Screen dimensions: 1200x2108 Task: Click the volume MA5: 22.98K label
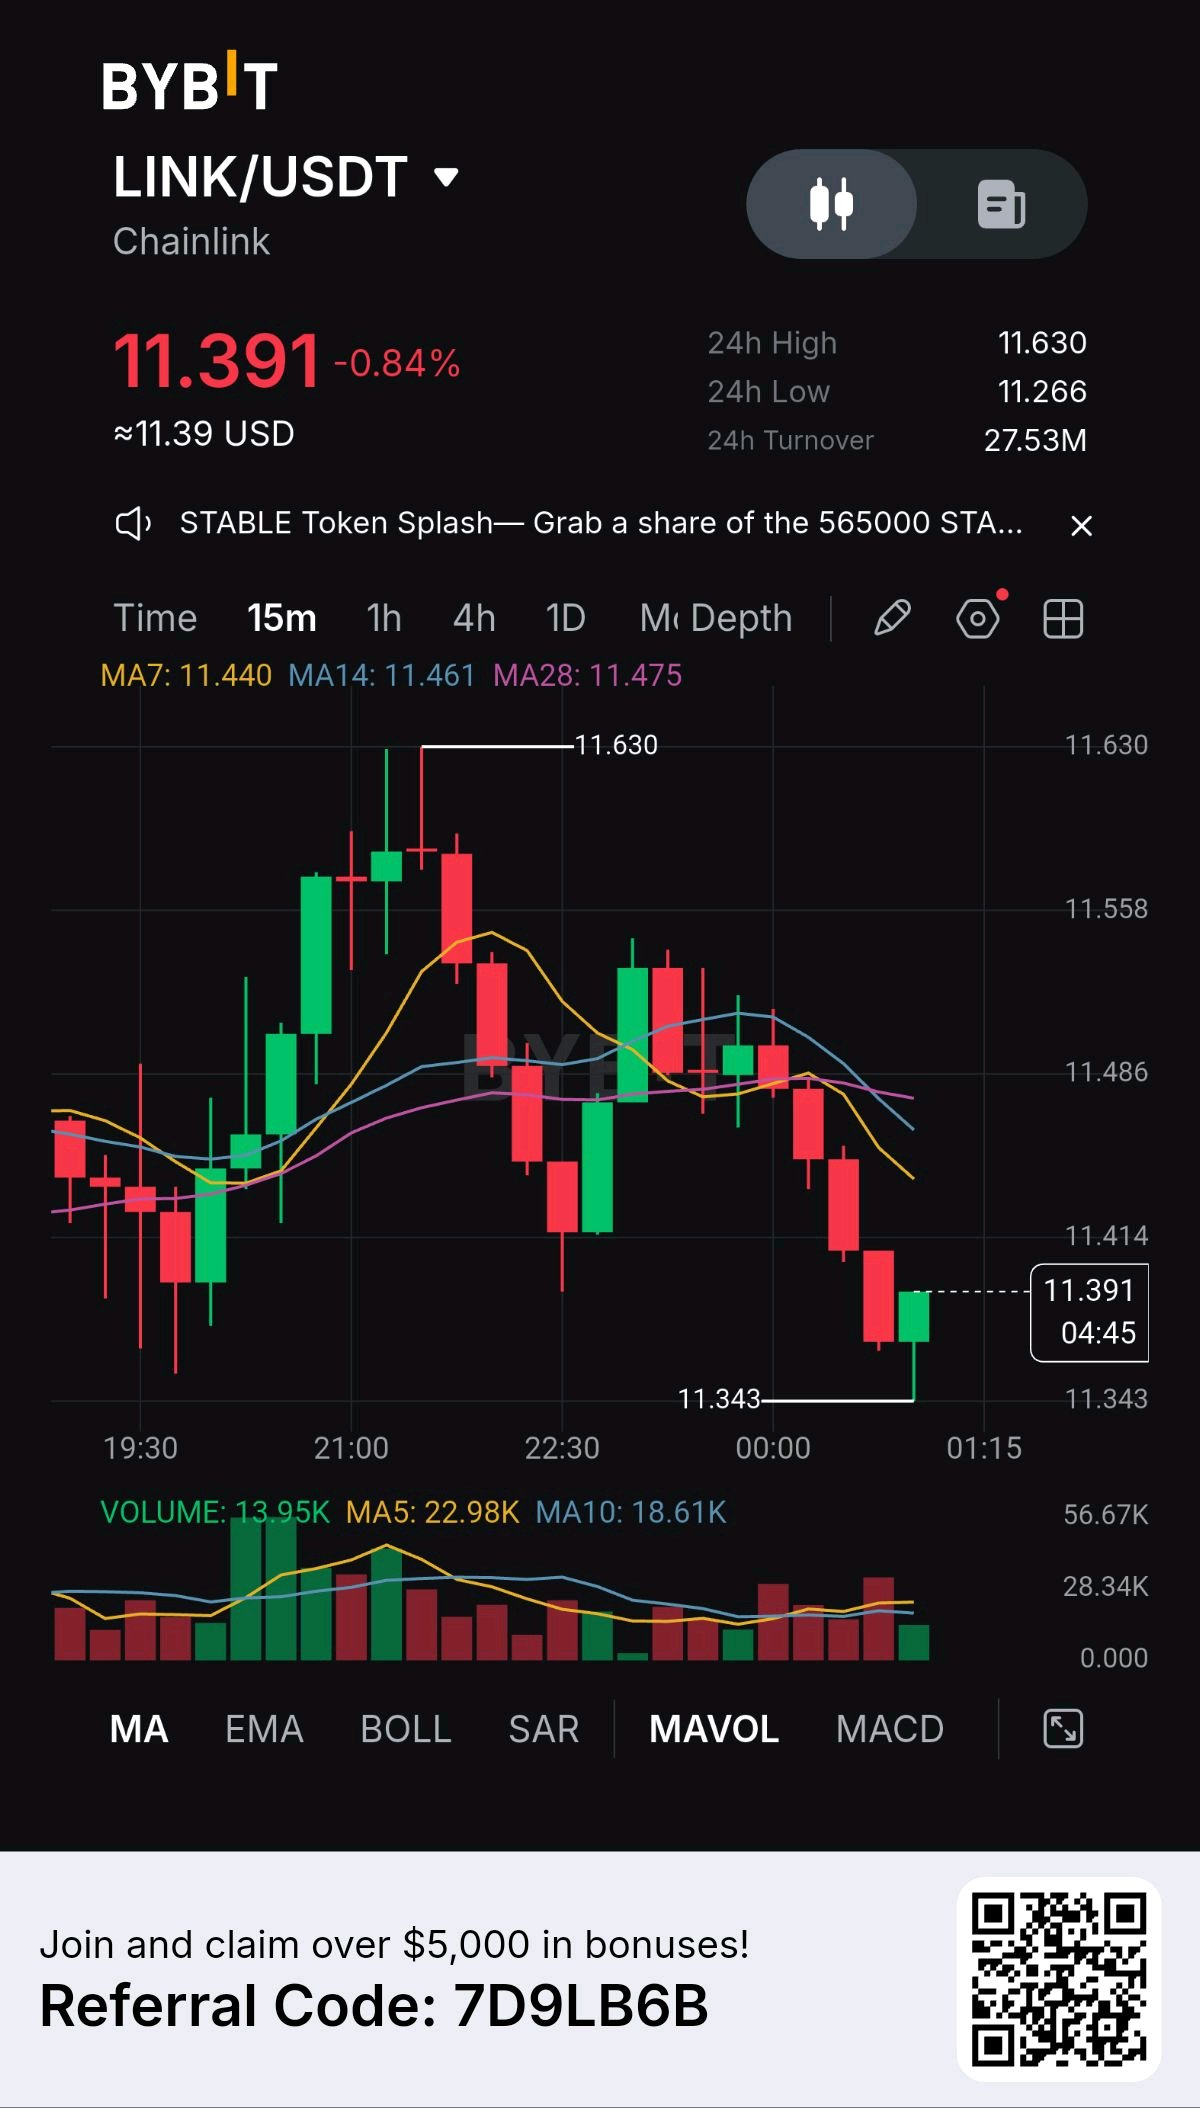coord(432,1512)
